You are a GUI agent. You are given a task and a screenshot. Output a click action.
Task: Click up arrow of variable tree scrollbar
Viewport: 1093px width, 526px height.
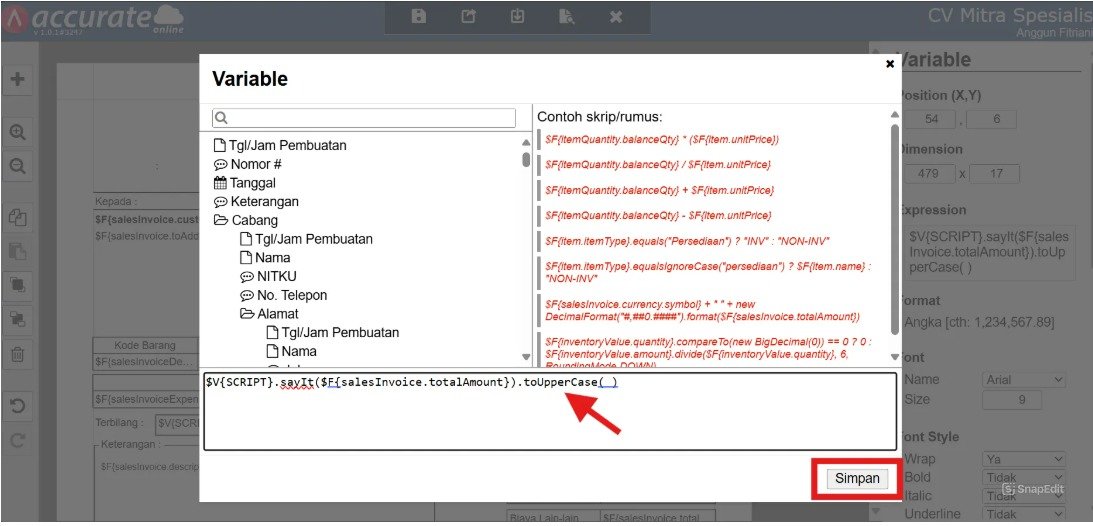pyautogui.click(x=526, y=142)
